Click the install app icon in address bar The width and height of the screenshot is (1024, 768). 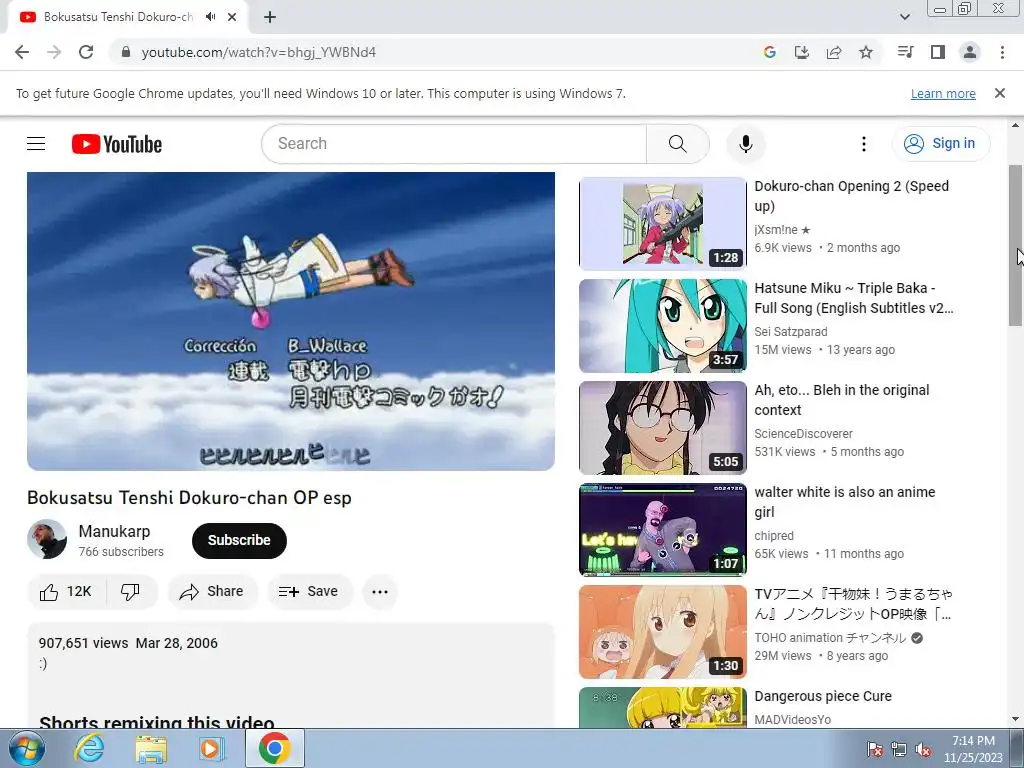pos(801,52)
